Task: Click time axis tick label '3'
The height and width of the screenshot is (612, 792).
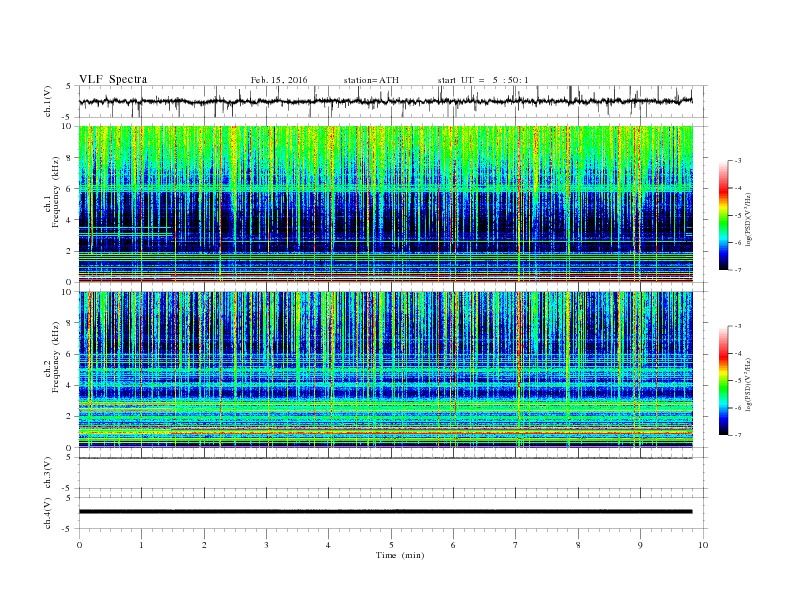Action: [x=266, y=545]
